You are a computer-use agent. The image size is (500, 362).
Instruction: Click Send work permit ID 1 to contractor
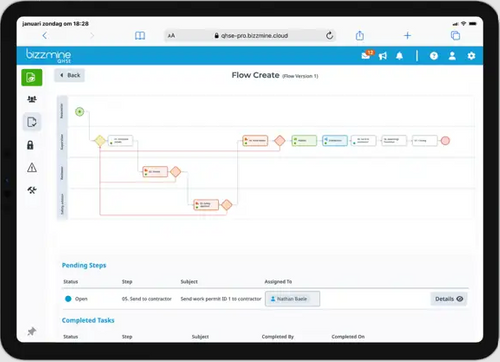click(221, 299)
